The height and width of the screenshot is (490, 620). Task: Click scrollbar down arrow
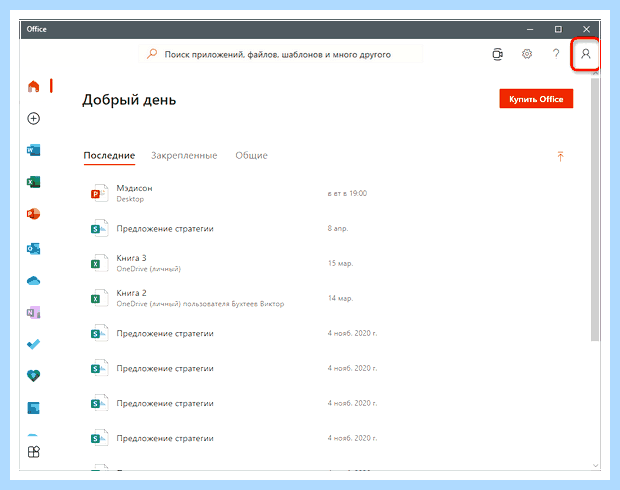pyautogui.click(x=595, y=466)
